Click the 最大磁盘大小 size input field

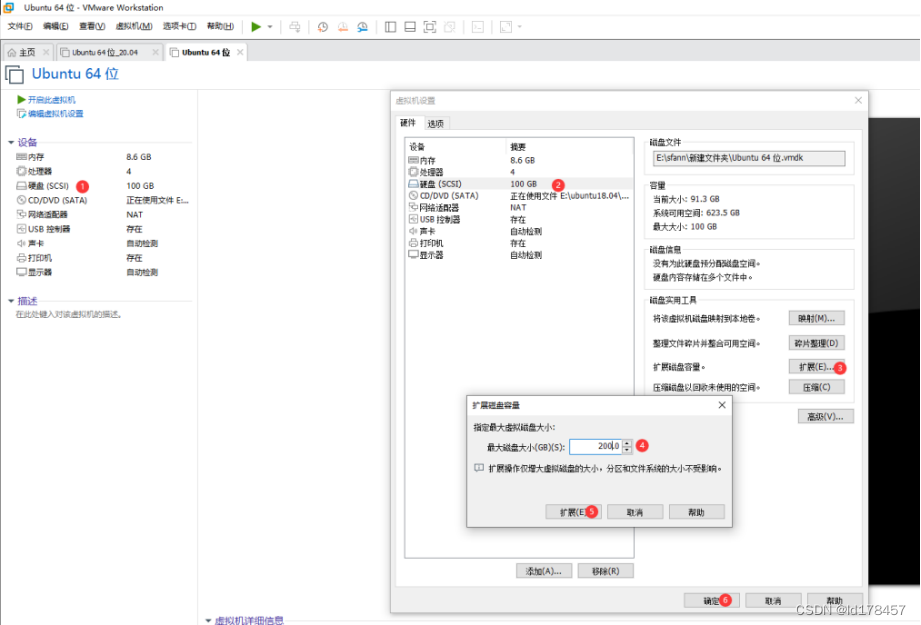595,446
